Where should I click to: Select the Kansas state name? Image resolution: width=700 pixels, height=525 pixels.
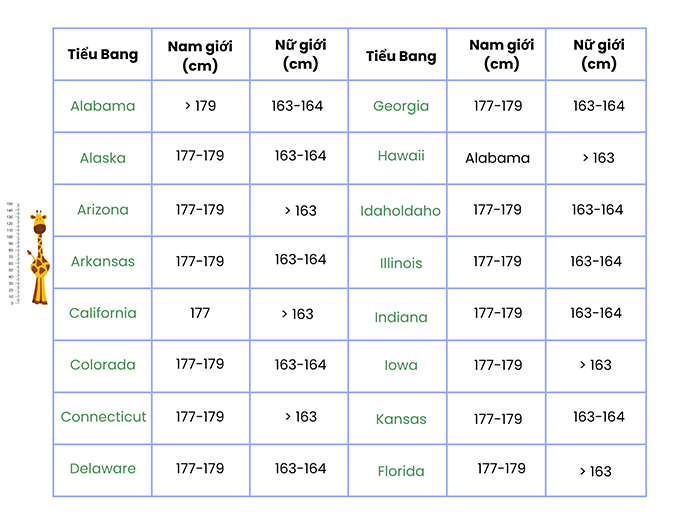[x=401, y=419]
